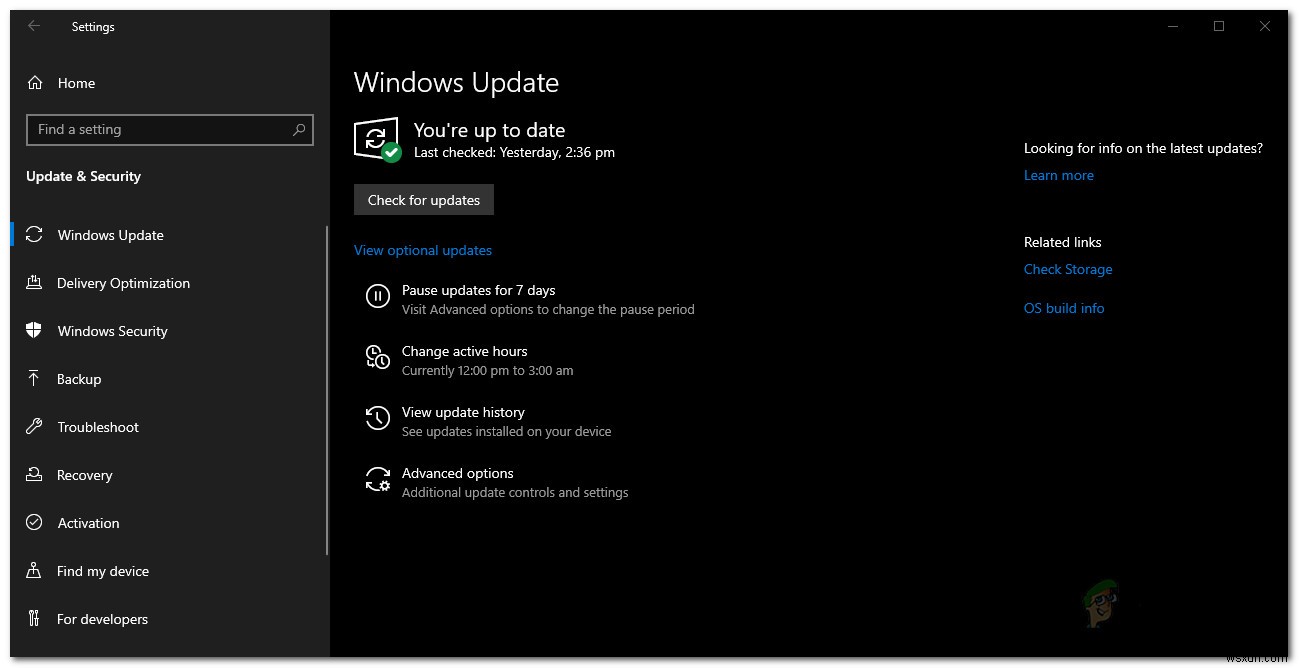The image size is (1299, 668).
Task: Click the Recovery icon in sidebar
Action: [34, 475]
